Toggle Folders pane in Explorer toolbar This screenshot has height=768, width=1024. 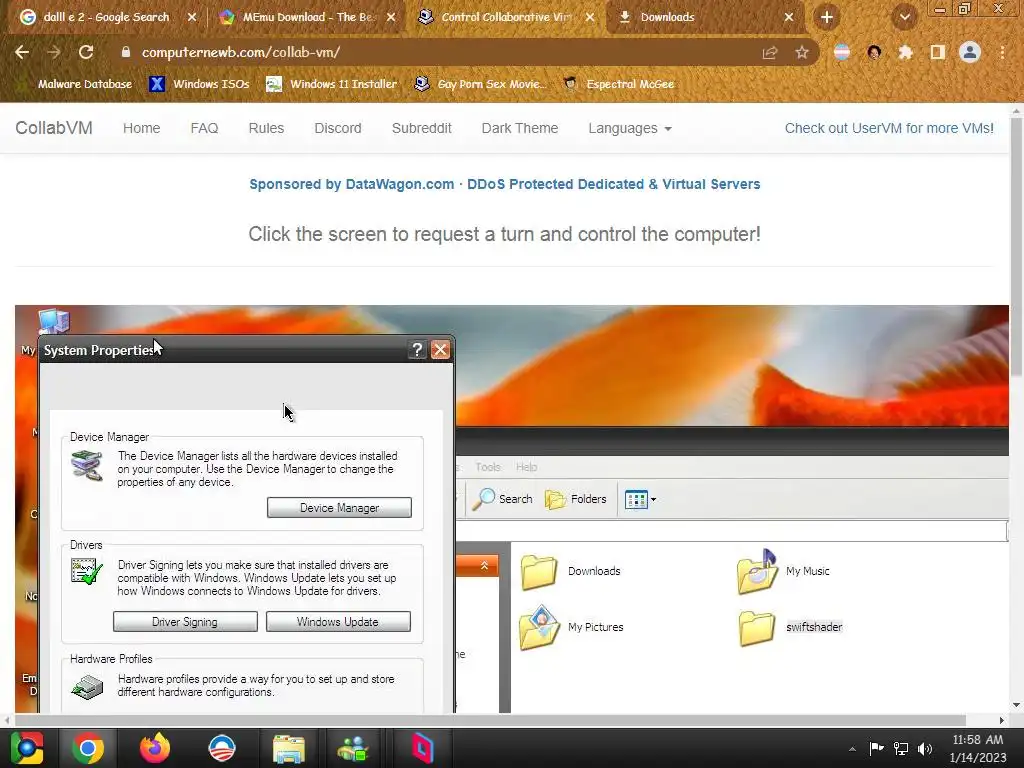[575, 499]
